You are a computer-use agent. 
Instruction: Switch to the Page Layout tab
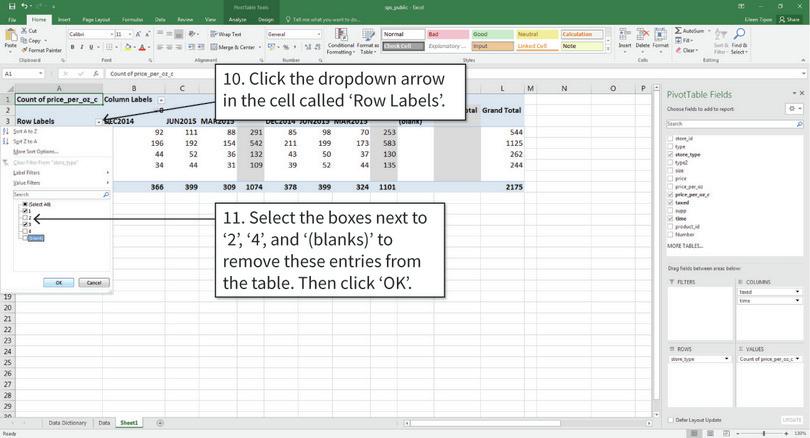click(96, 20)
